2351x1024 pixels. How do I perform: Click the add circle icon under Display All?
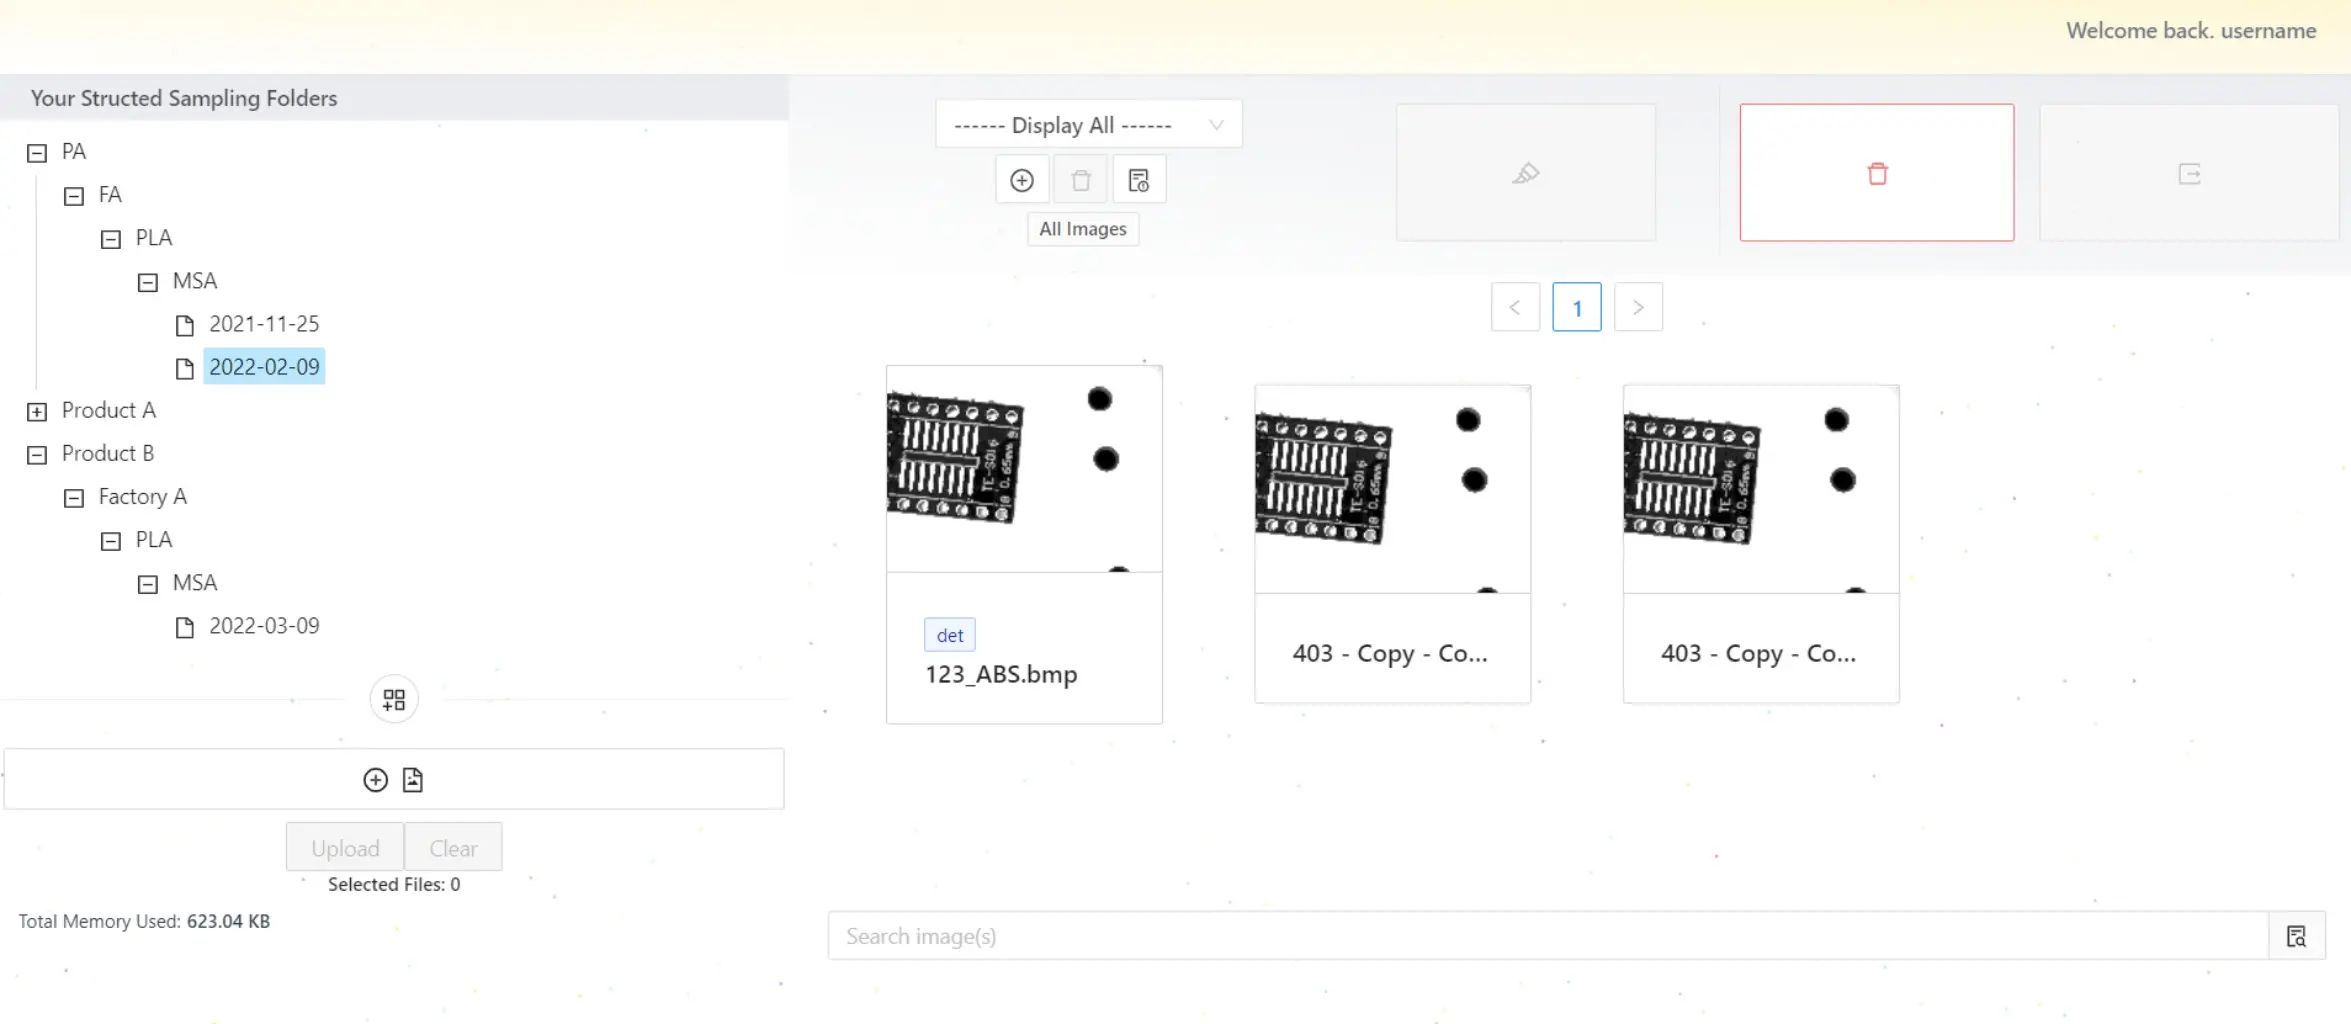pyautogui.click(x=1021, y=180)
